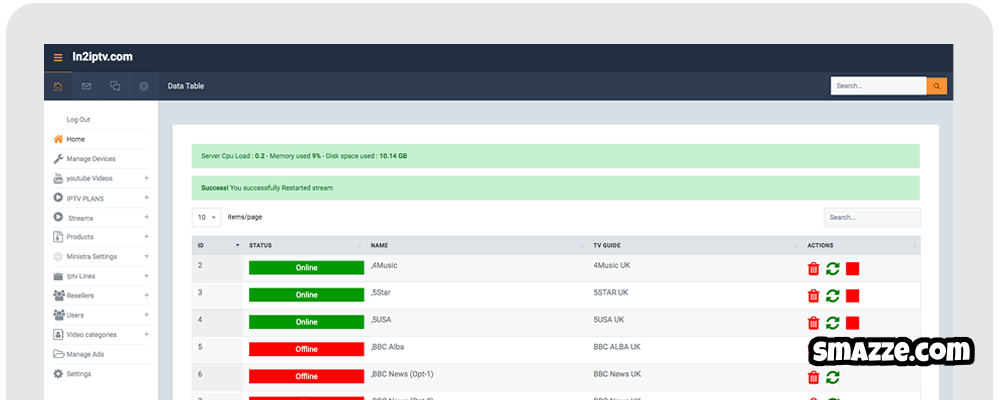Open Iptv Lines menu item
1000x400 pixels.
coord(80,276)
